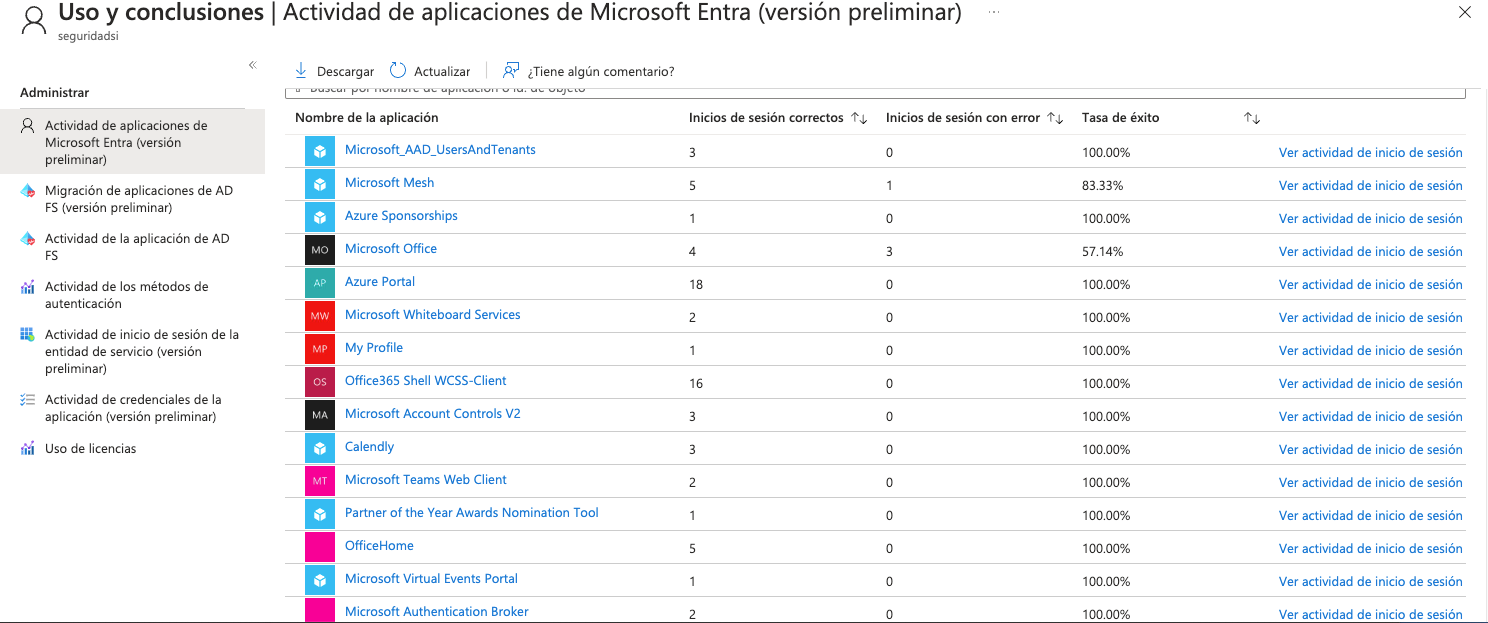This screenshot has height=623, width=1488.
Task: Click the Microsoft Teams MT app icon
Action: (320, 481)
